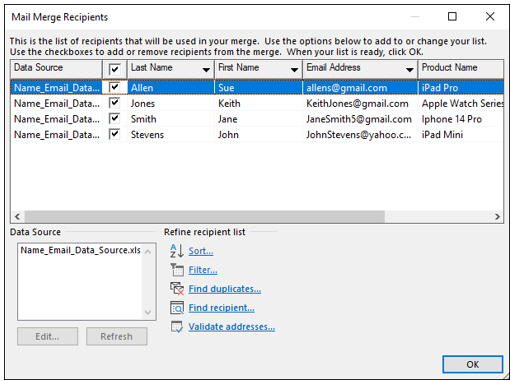Image resolution: width=511 pixels, height=381 pixels.
Task: Maximize the Mail Merge Recipients dialog
Action: pyautogui.click(x=452, y=16)
